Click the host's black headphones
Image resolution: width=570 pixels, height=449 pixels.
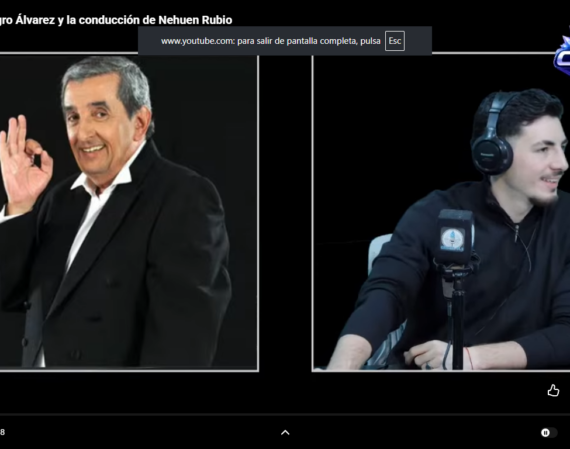coord(493,135)
